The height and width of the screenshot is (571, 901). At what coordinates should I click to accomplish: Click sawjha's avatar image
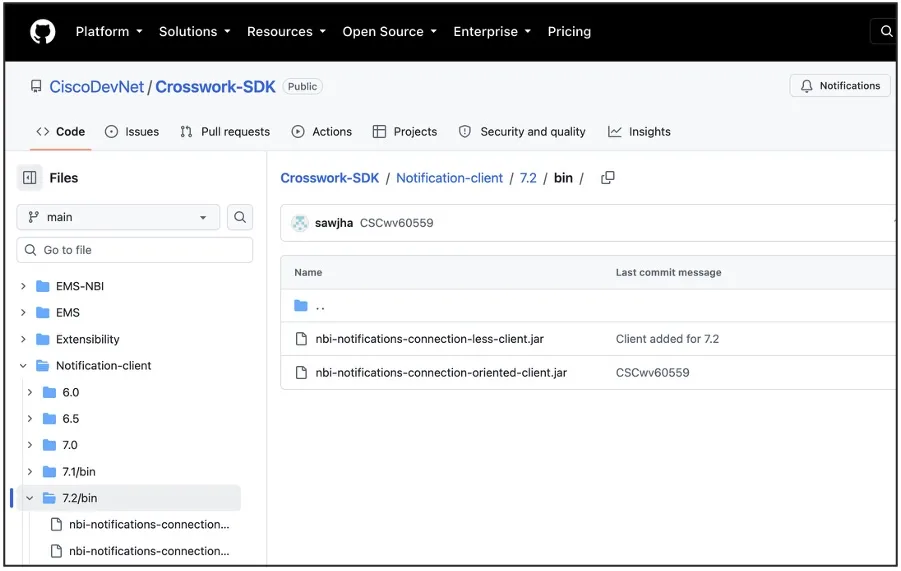point(299,223)
